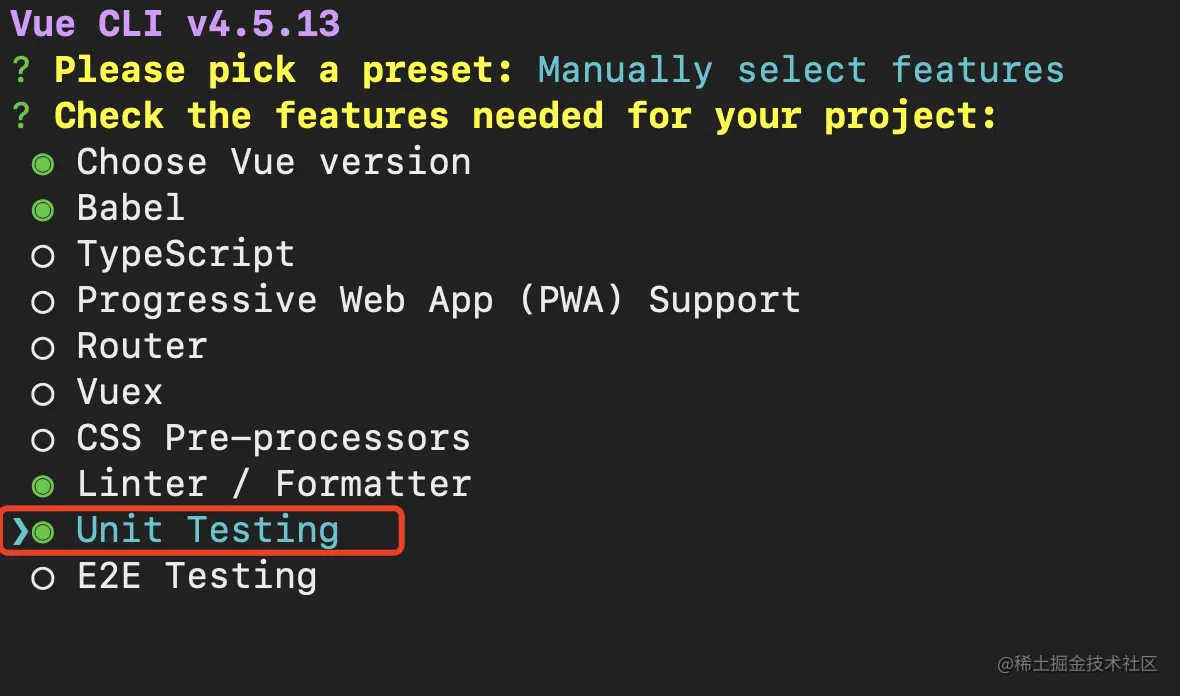Enable the TypeScript feature circle
The image size is (1180, 696).
click(x=42, y=257)
